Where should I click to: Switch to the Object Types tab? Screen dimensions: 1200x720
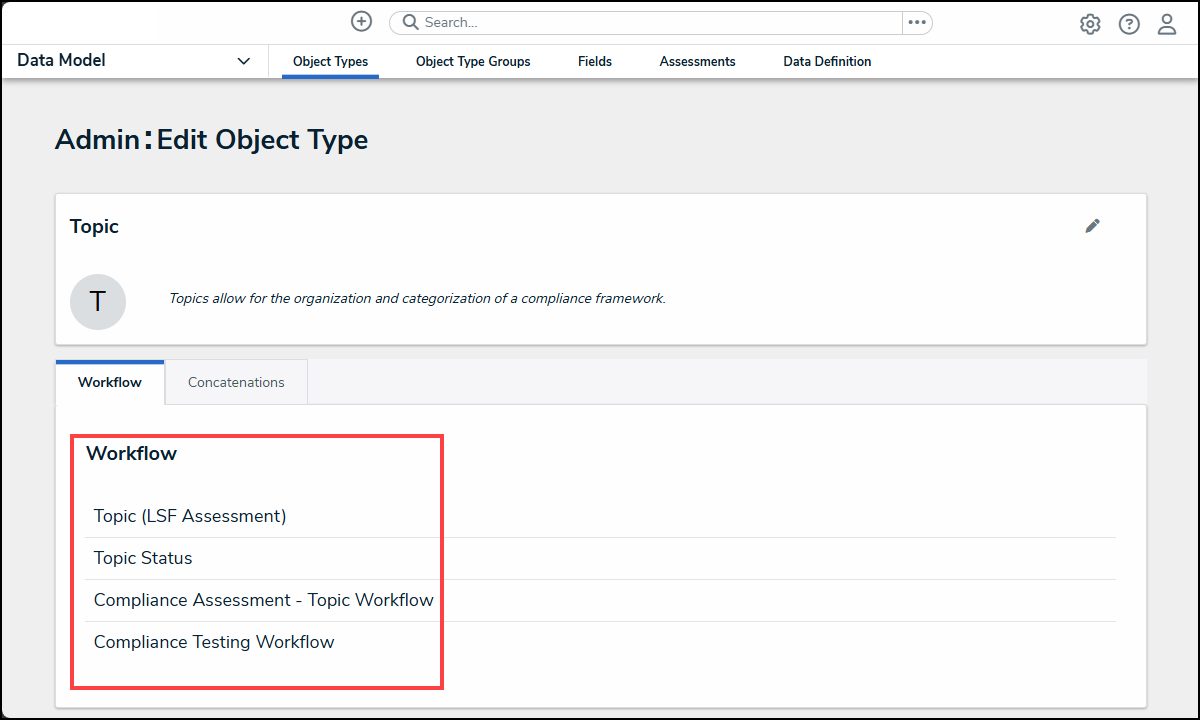330,62
